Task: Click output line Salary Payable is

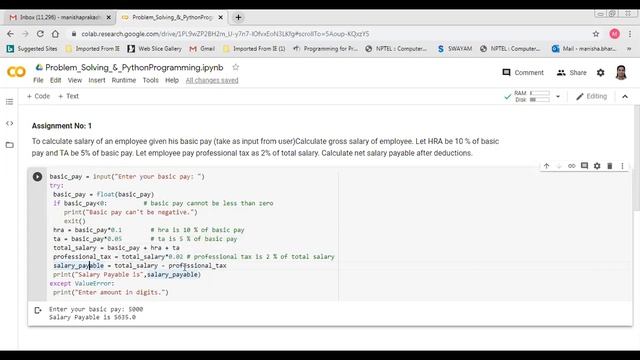Action: (92, 317)
